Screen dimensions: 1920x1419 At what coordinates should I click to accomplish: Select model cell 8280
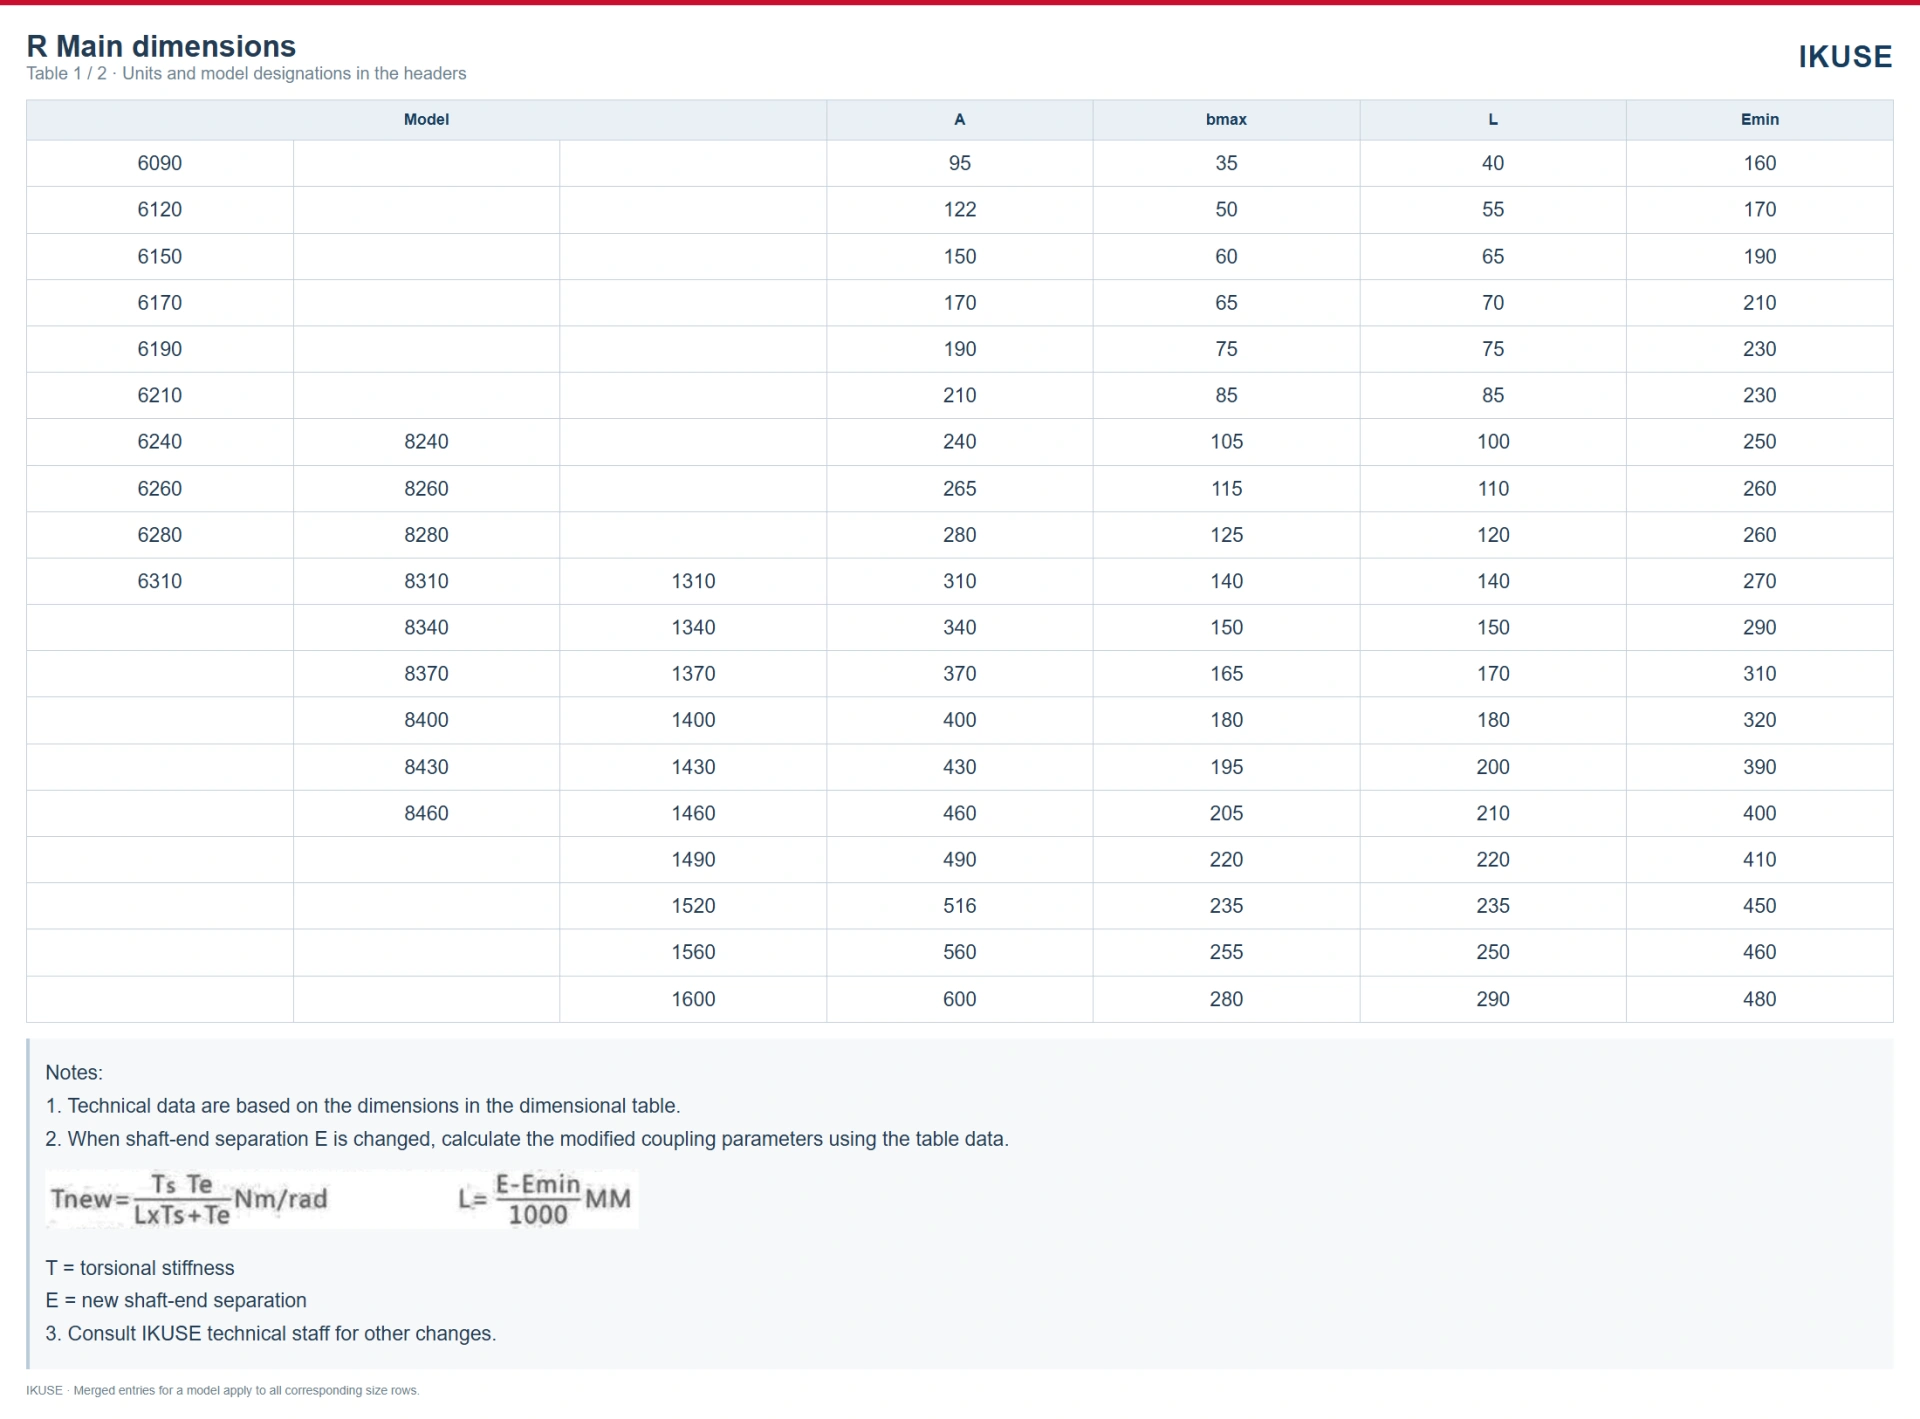point(426,534)
